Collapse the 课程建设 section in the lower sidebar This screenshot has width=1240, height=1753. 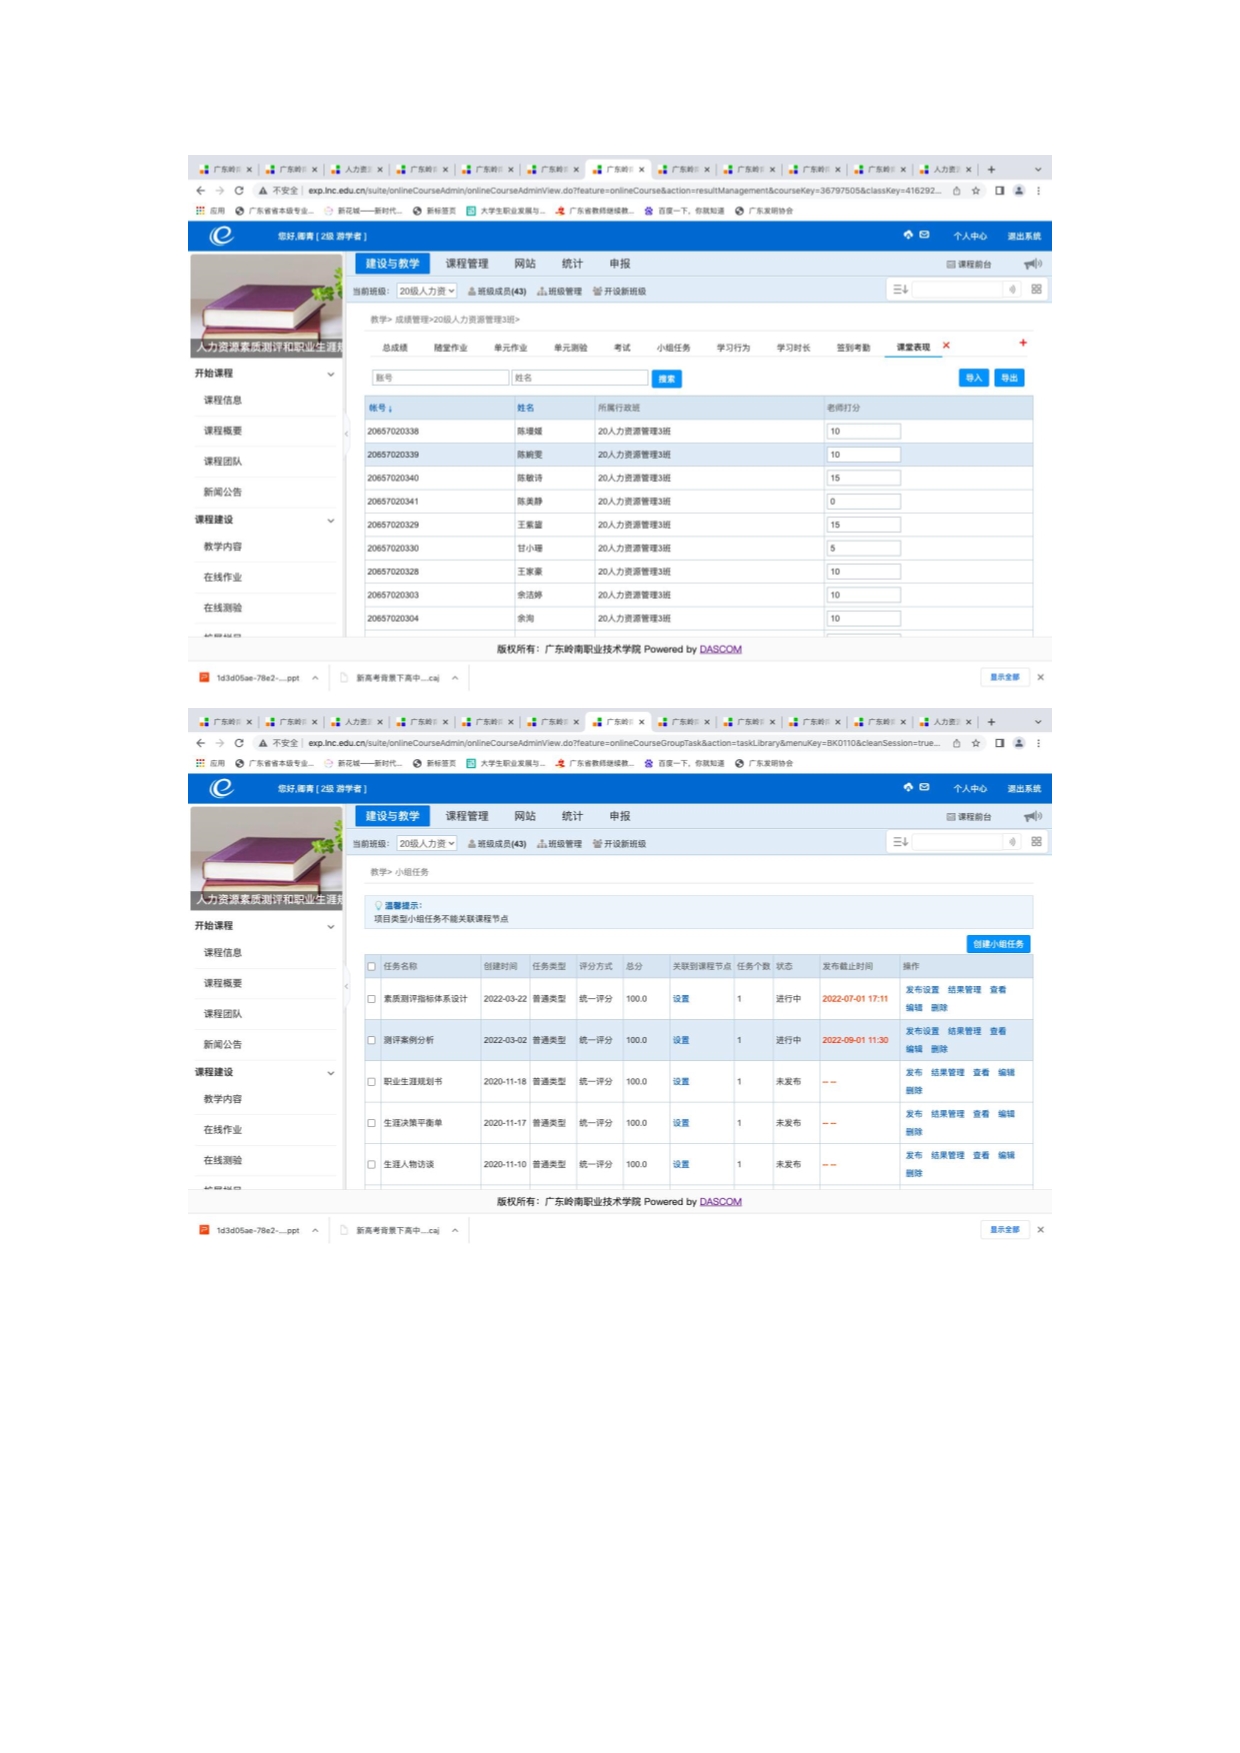pos(331,1074)
